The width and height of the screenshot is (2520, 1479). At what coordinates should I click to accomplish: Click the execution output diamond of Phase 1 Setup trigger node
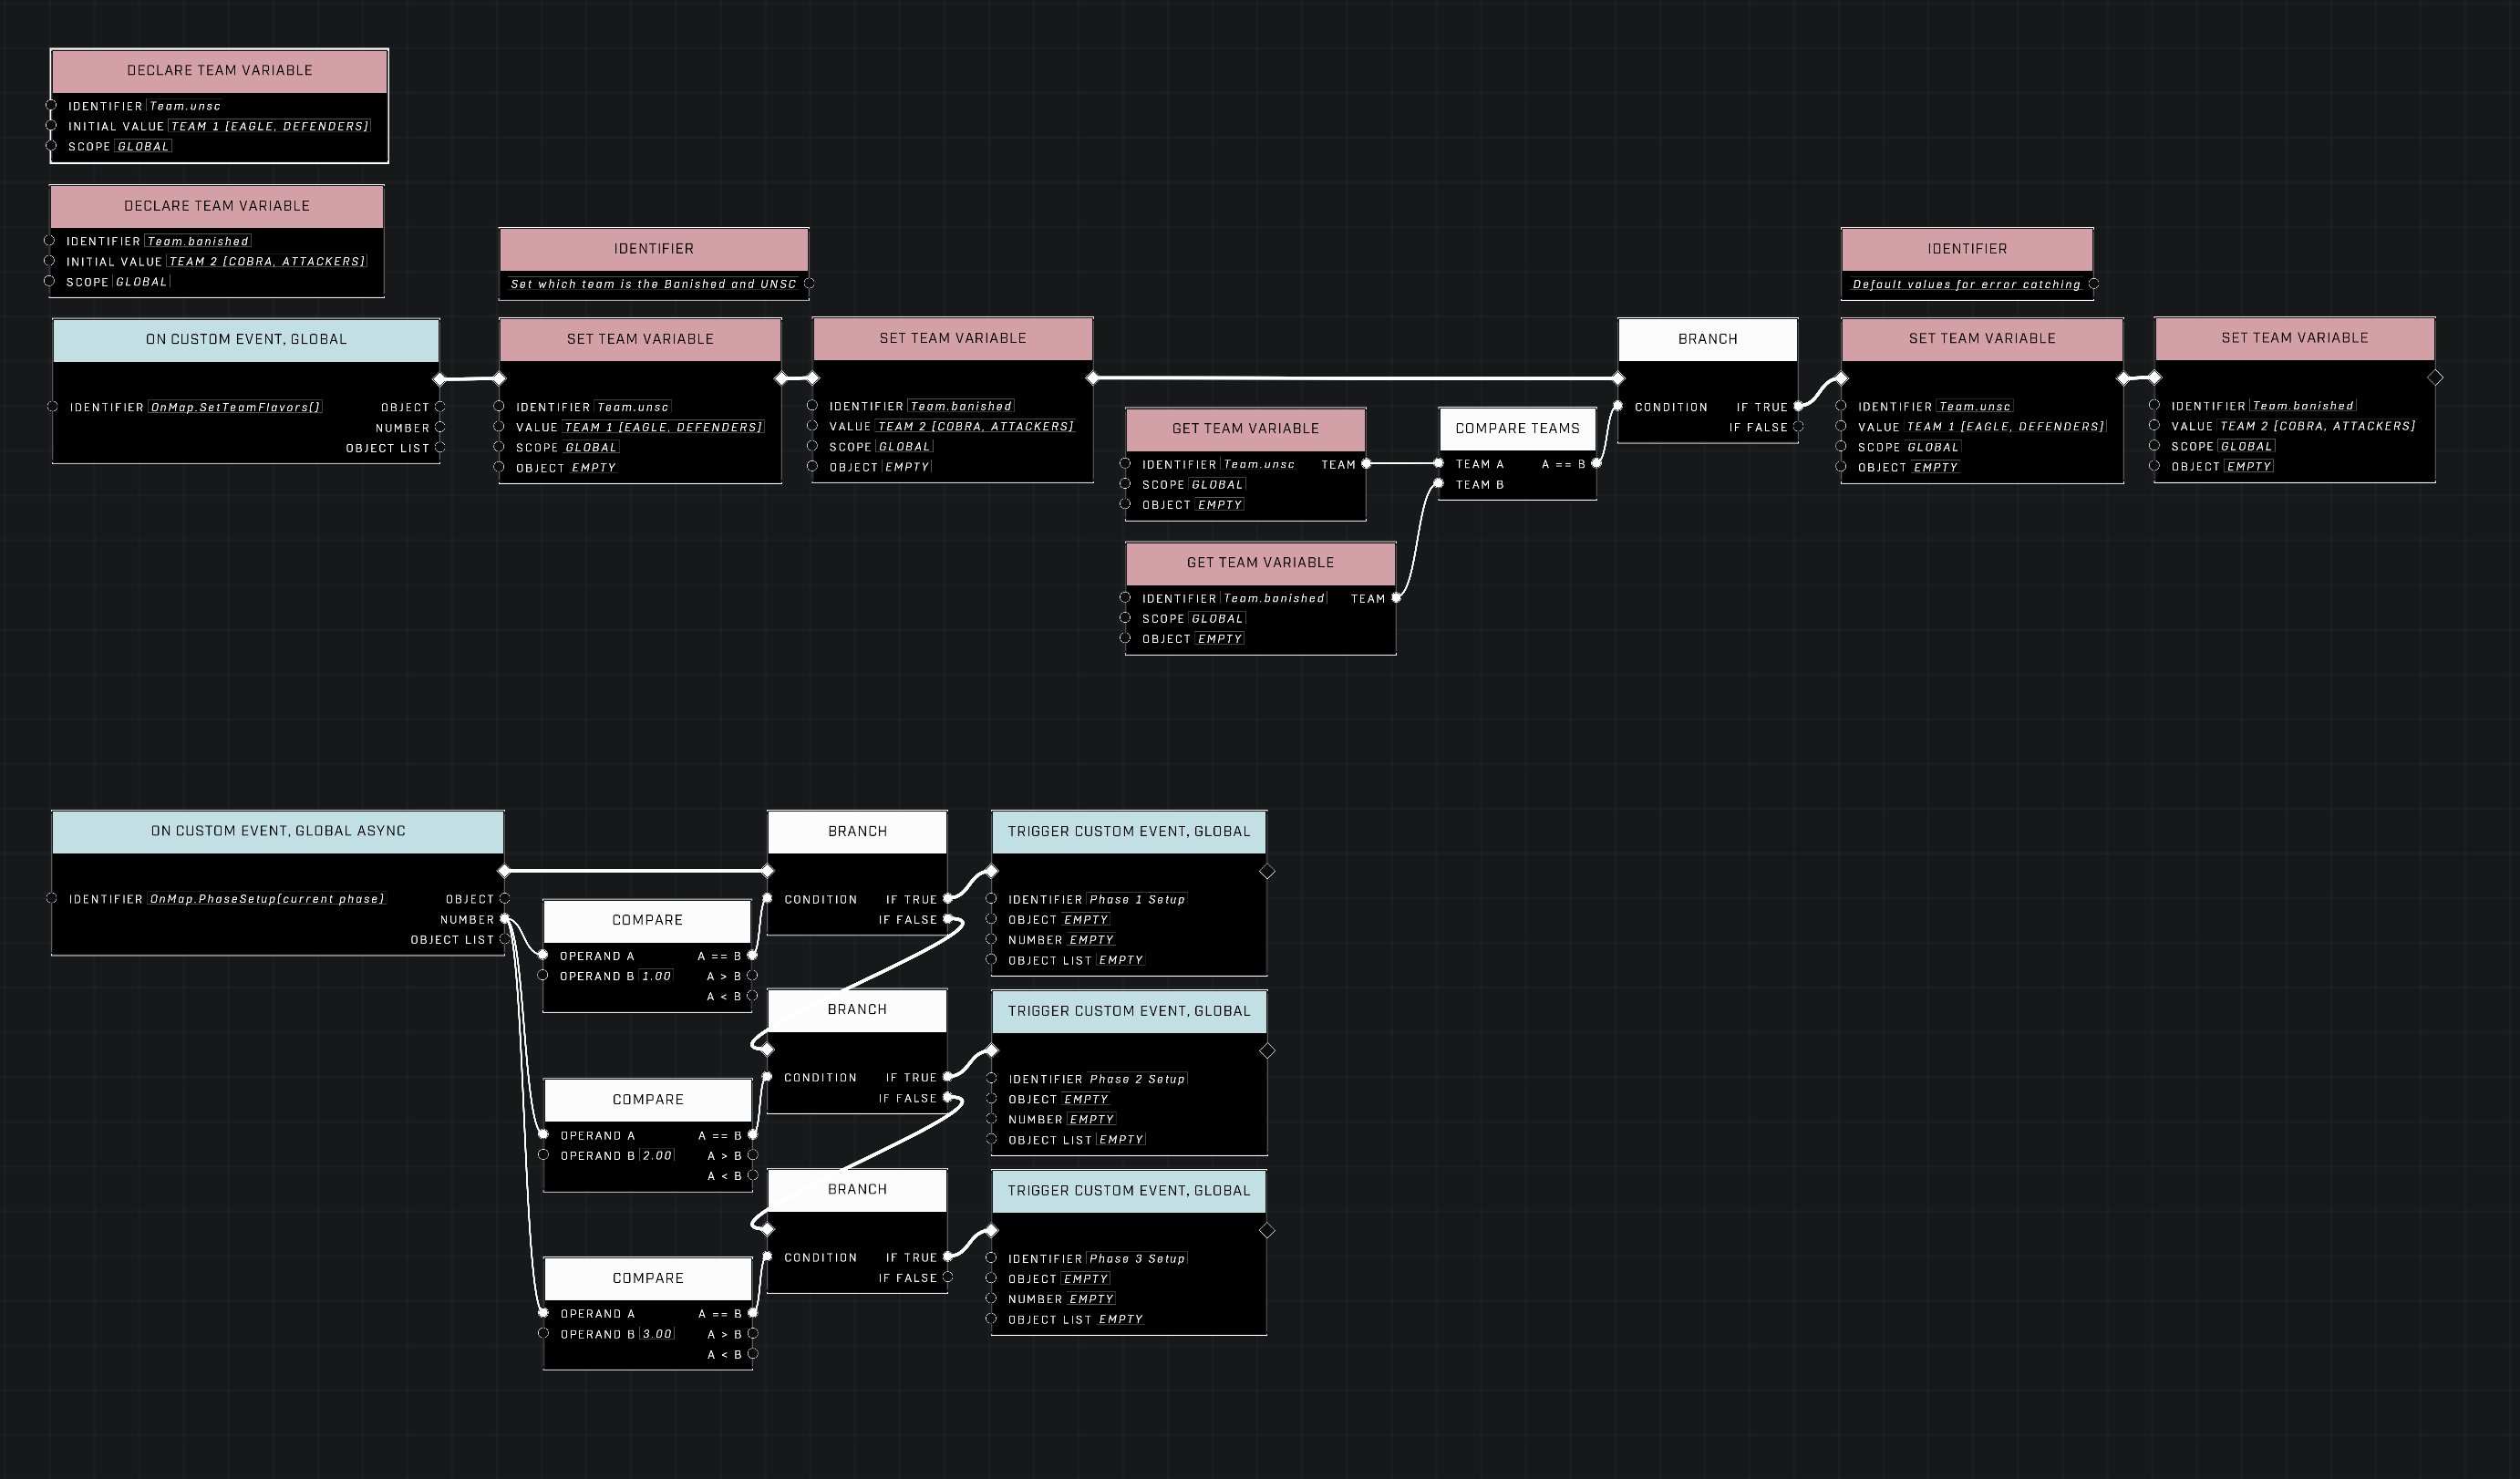(1267, 872)
